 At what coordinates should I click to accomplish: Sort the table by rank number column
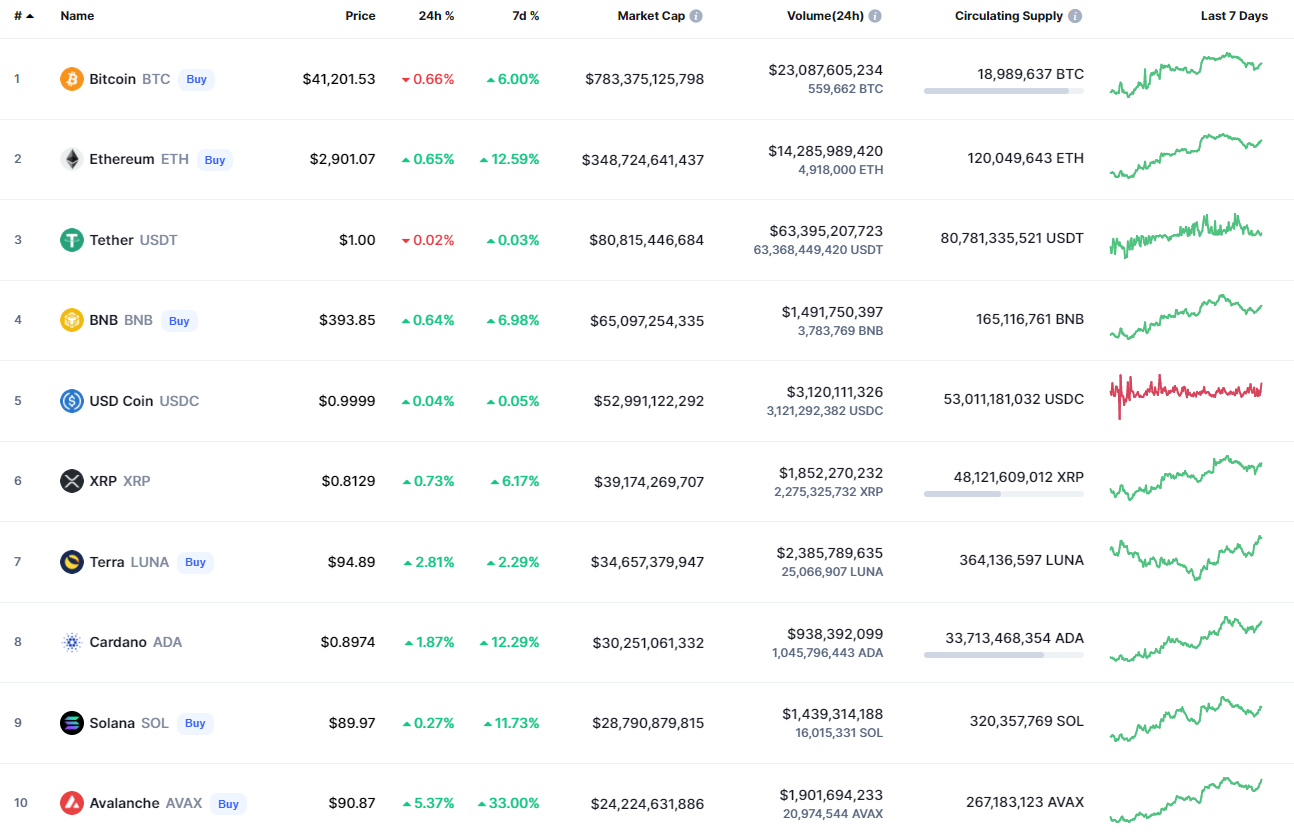[23, 16]
